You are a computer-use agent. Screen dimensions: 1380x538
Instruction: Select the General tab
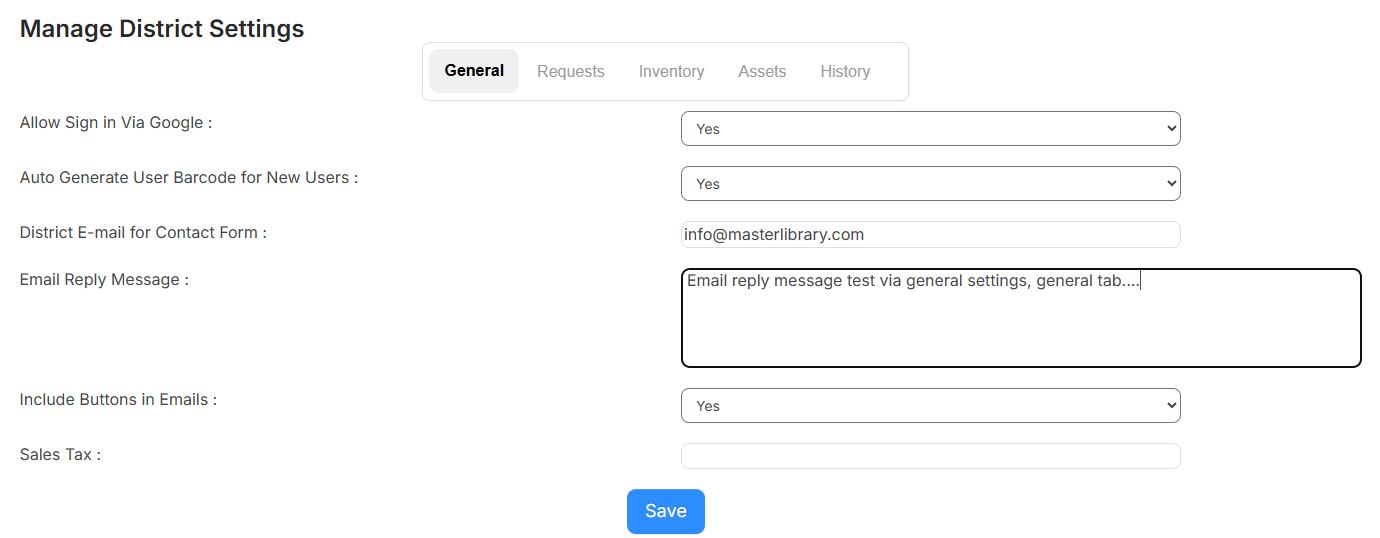point(474,71)
